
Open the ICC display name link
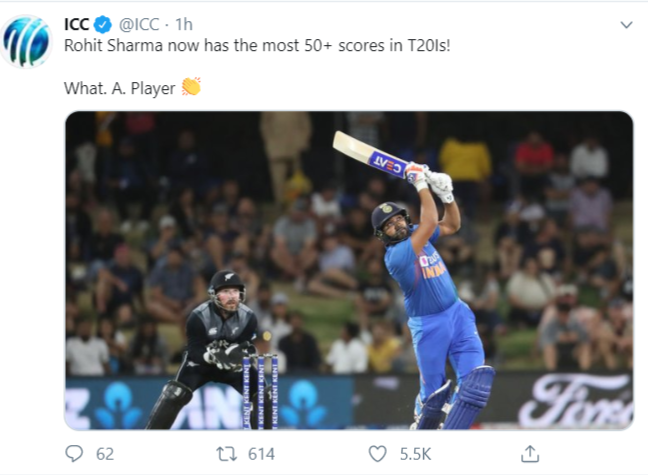pos(77,25)
